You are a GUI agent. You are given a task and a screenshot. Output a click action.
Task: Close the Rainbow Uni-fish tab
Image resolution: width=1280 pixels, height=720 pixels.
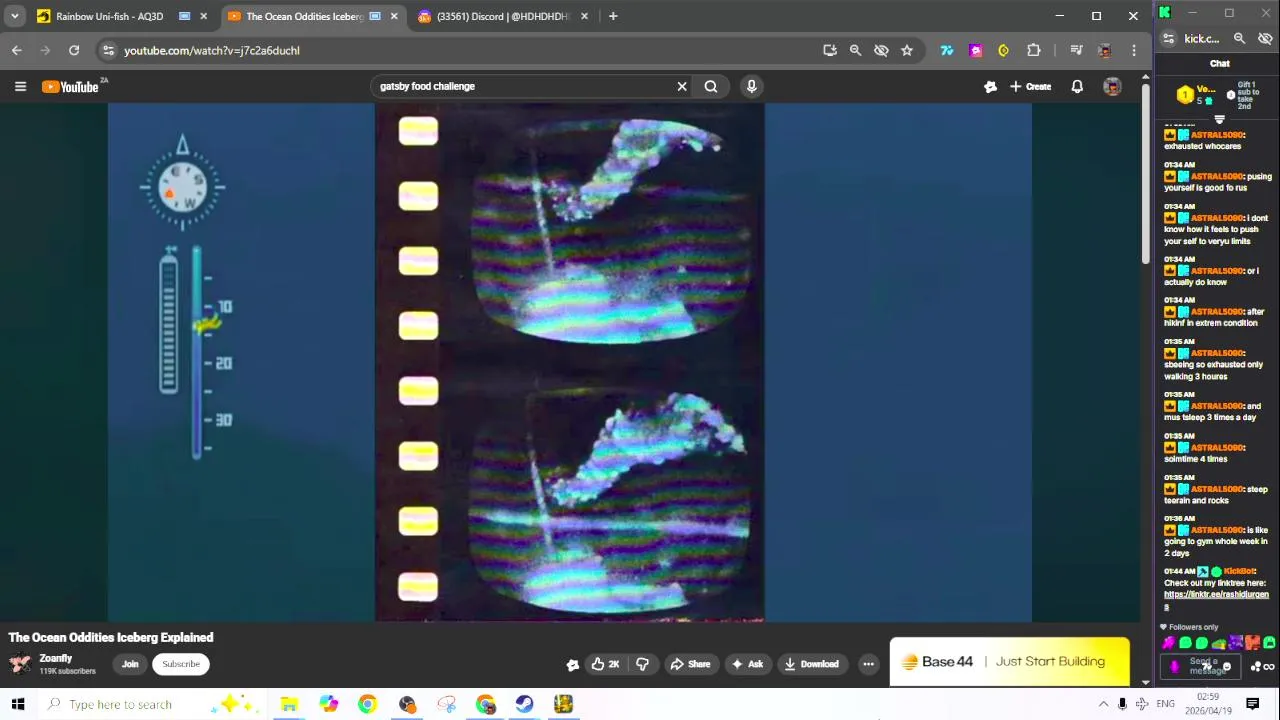tap(204, 16)
